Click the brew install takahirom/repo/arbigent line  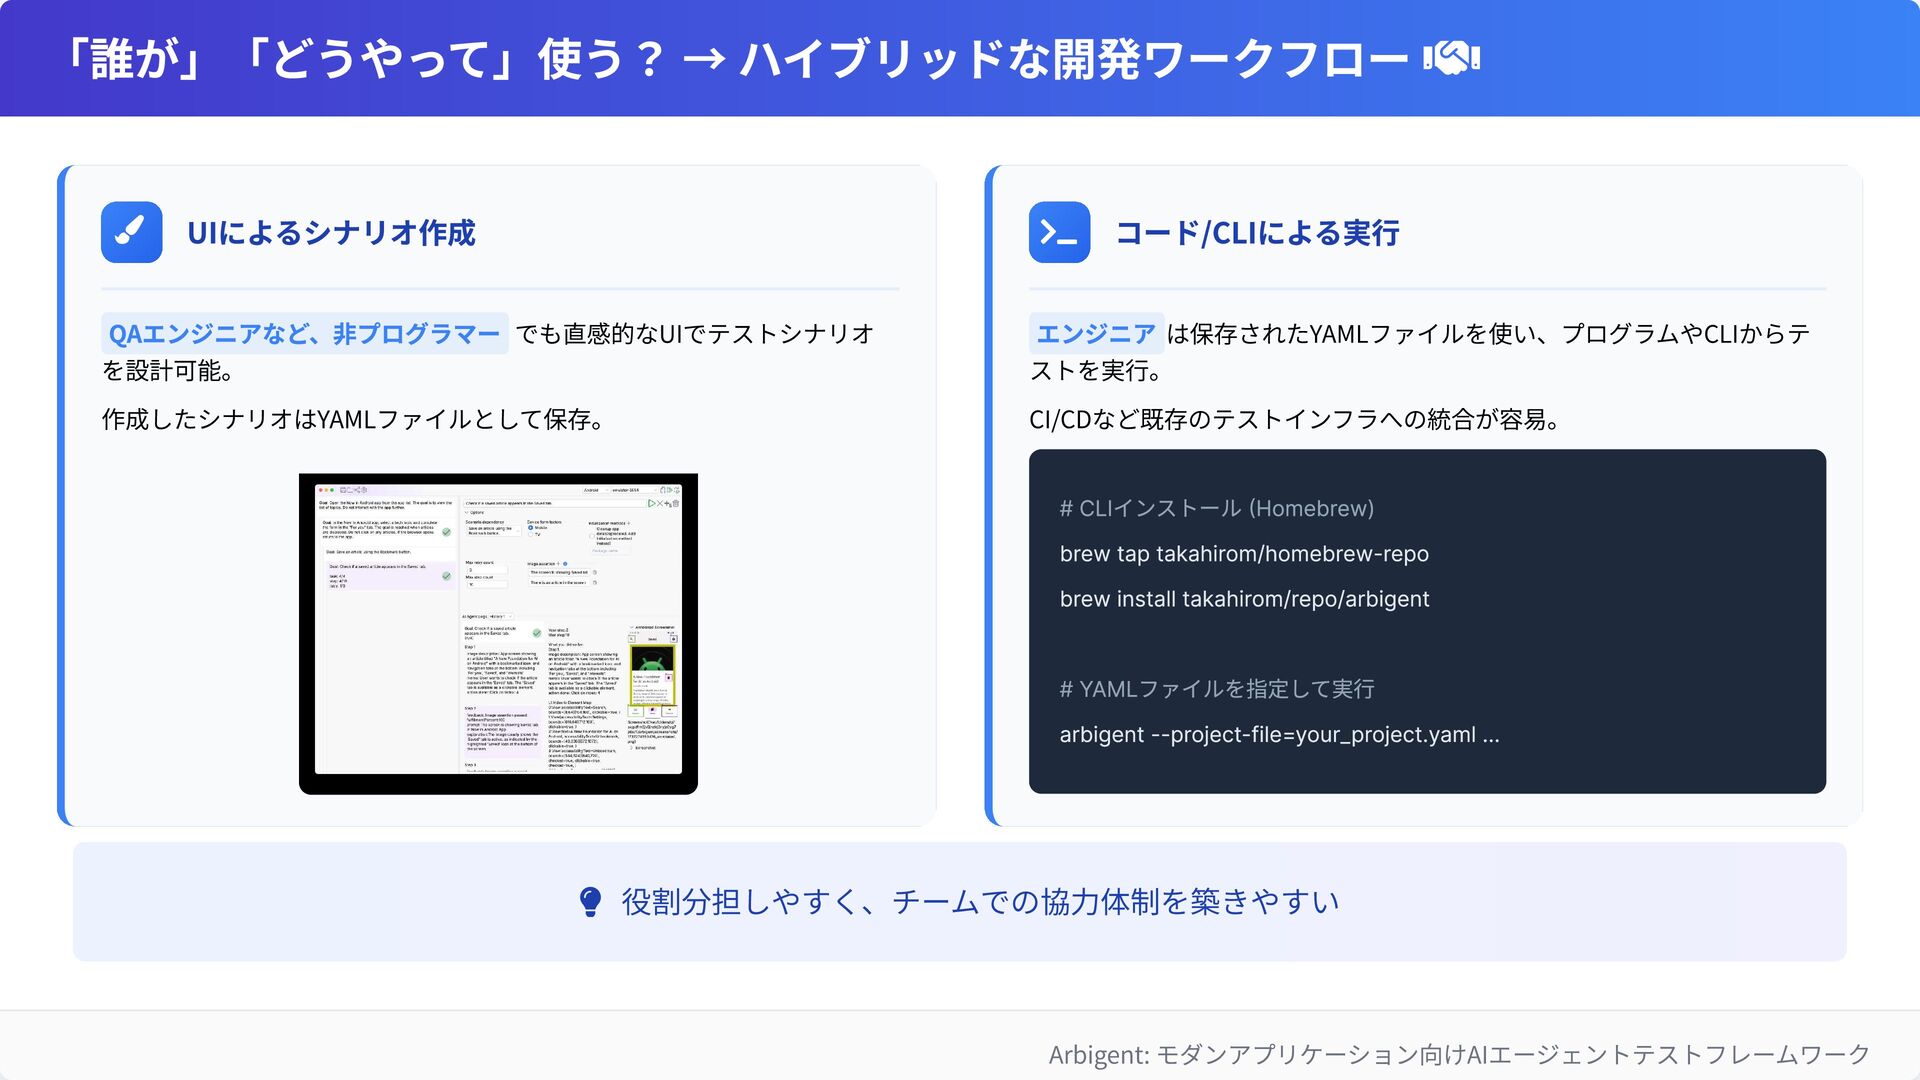pyautogui.click(x=1244, y=599)
